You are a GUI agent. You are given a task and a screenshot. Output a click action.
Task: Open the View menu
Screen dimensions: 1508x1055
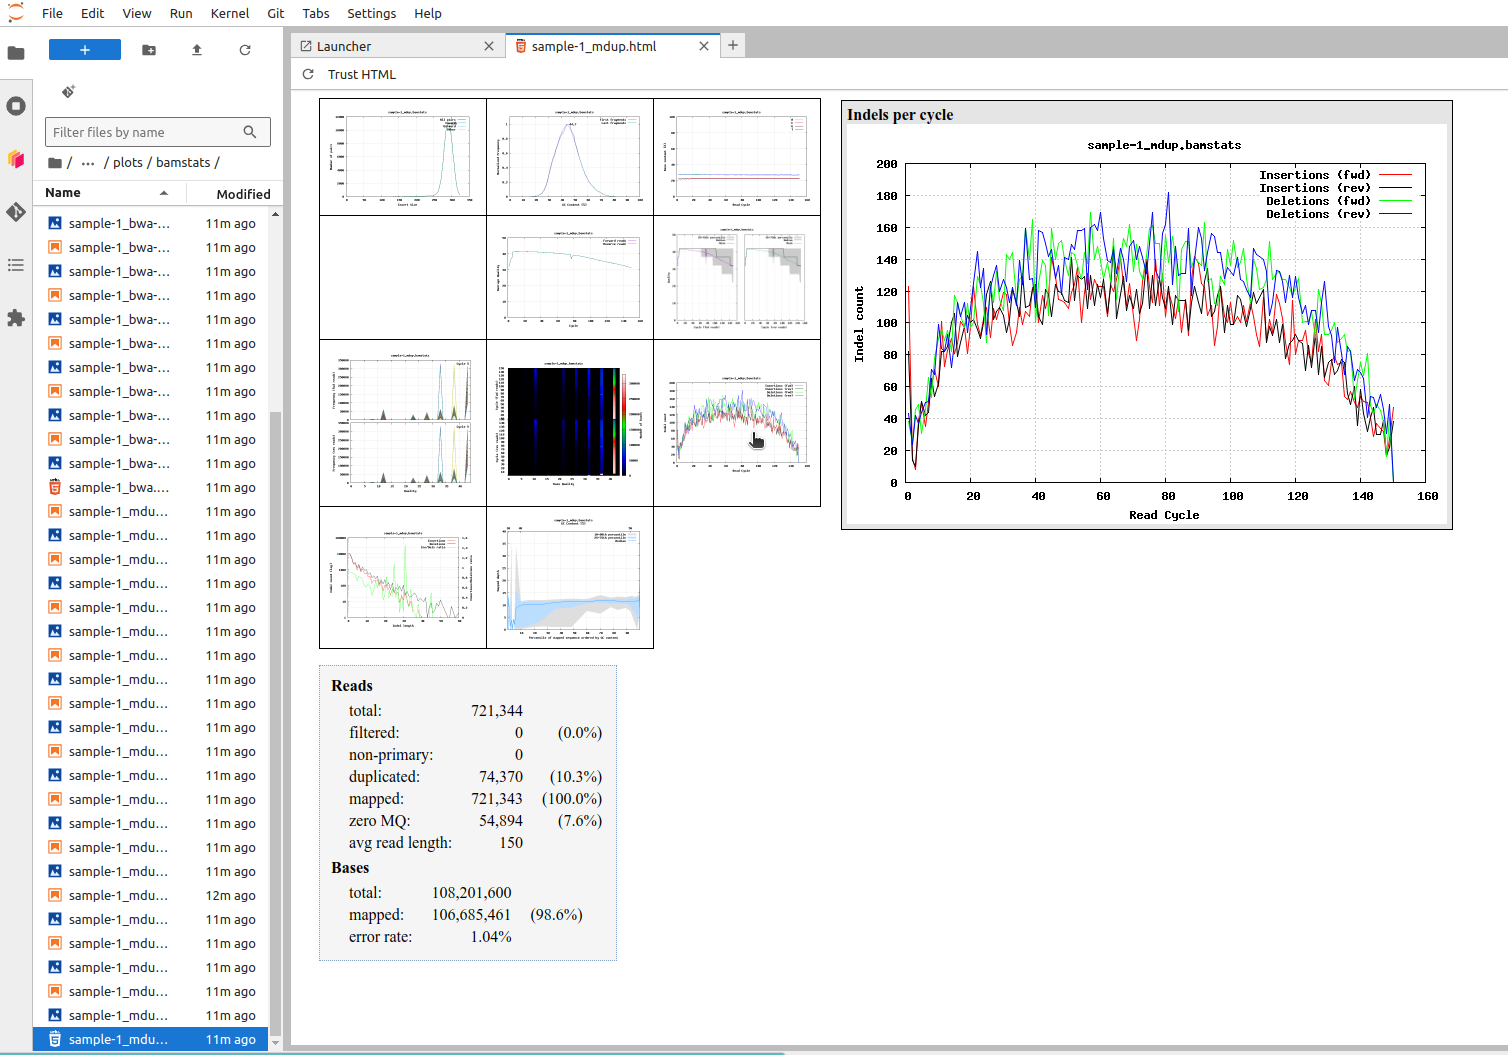137,13
